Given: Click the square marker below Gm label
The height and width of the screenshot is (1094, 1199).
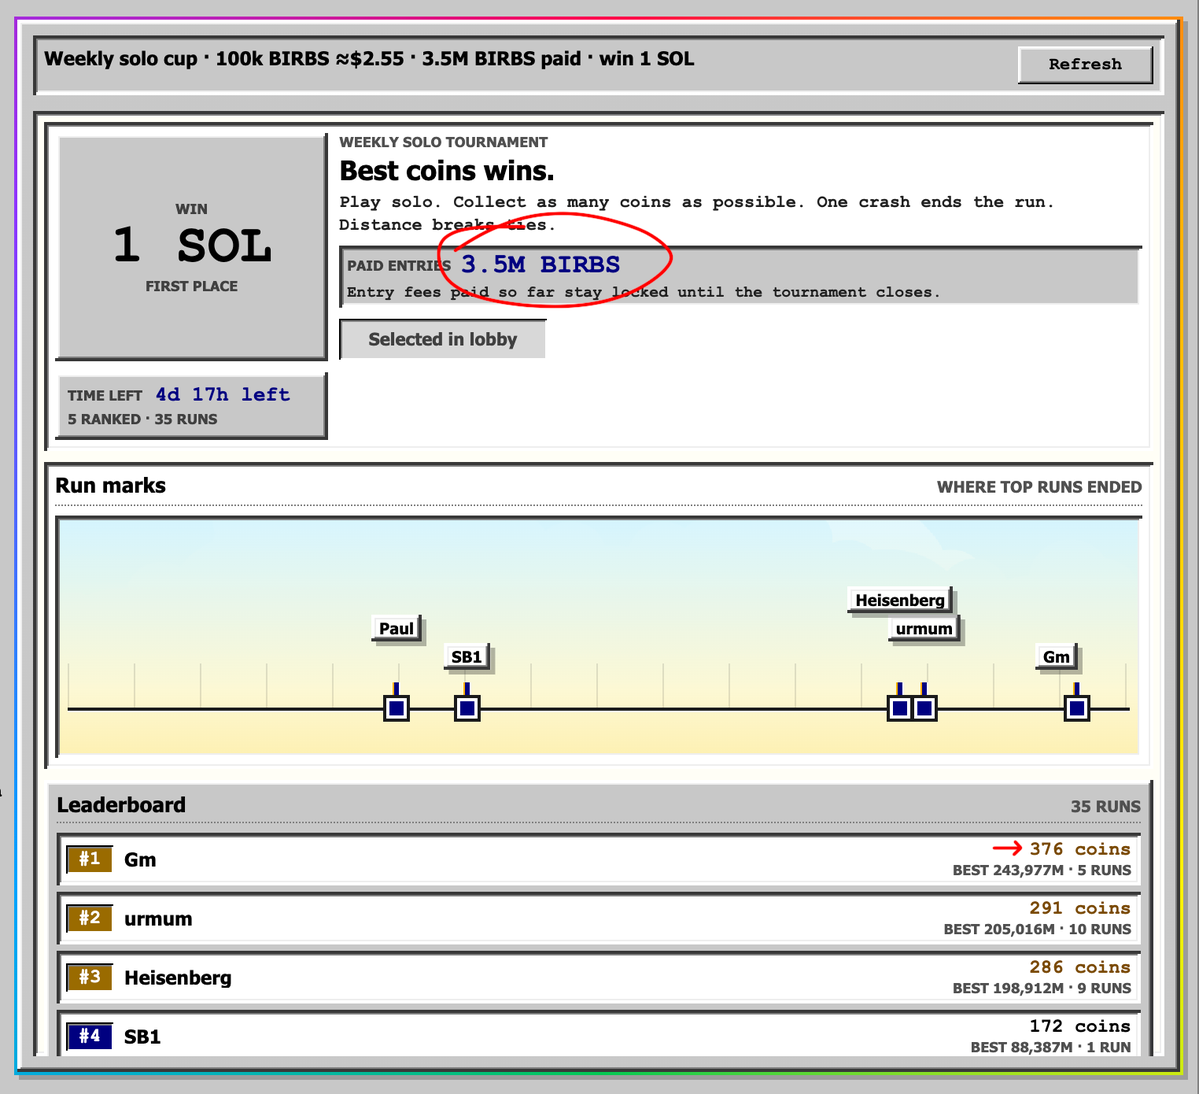Looking at the screenshot, I should 1077,709.
